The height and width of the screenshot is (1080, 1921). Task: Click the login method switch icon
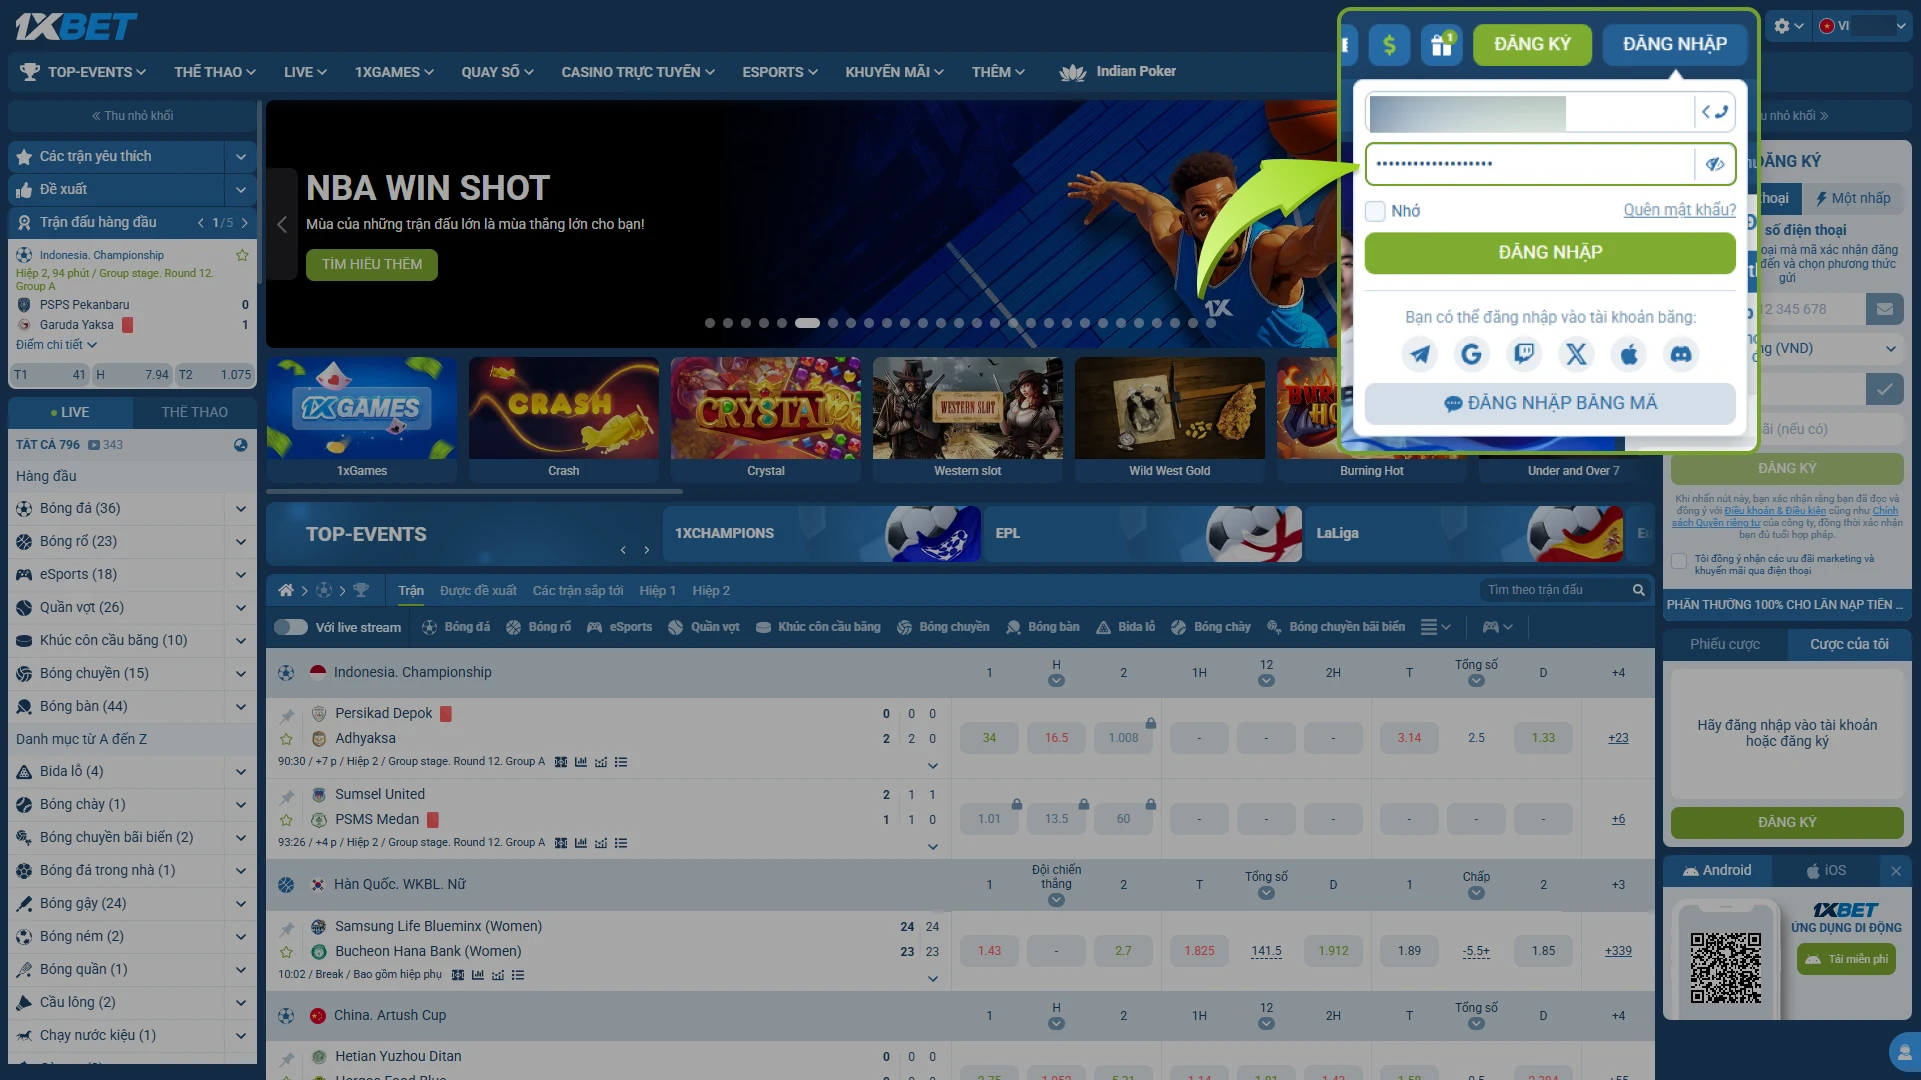(1714, 112)
